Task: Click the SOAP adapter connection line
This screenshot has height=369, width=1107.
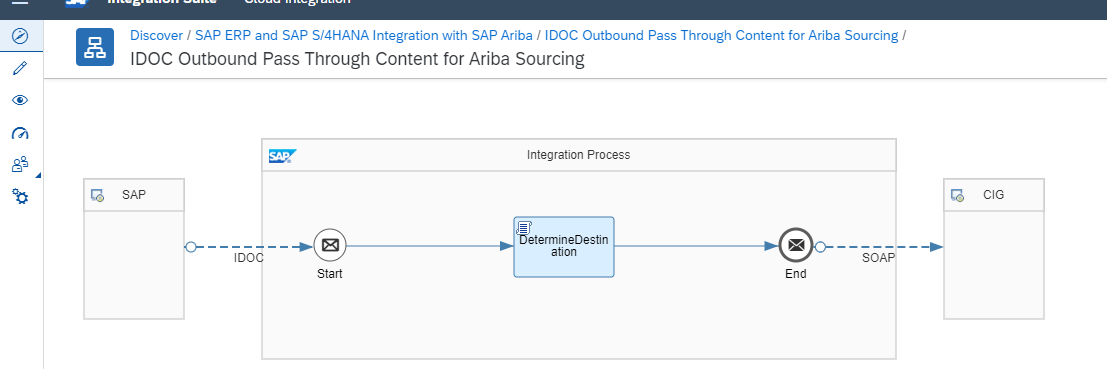Action: (881, 247)
